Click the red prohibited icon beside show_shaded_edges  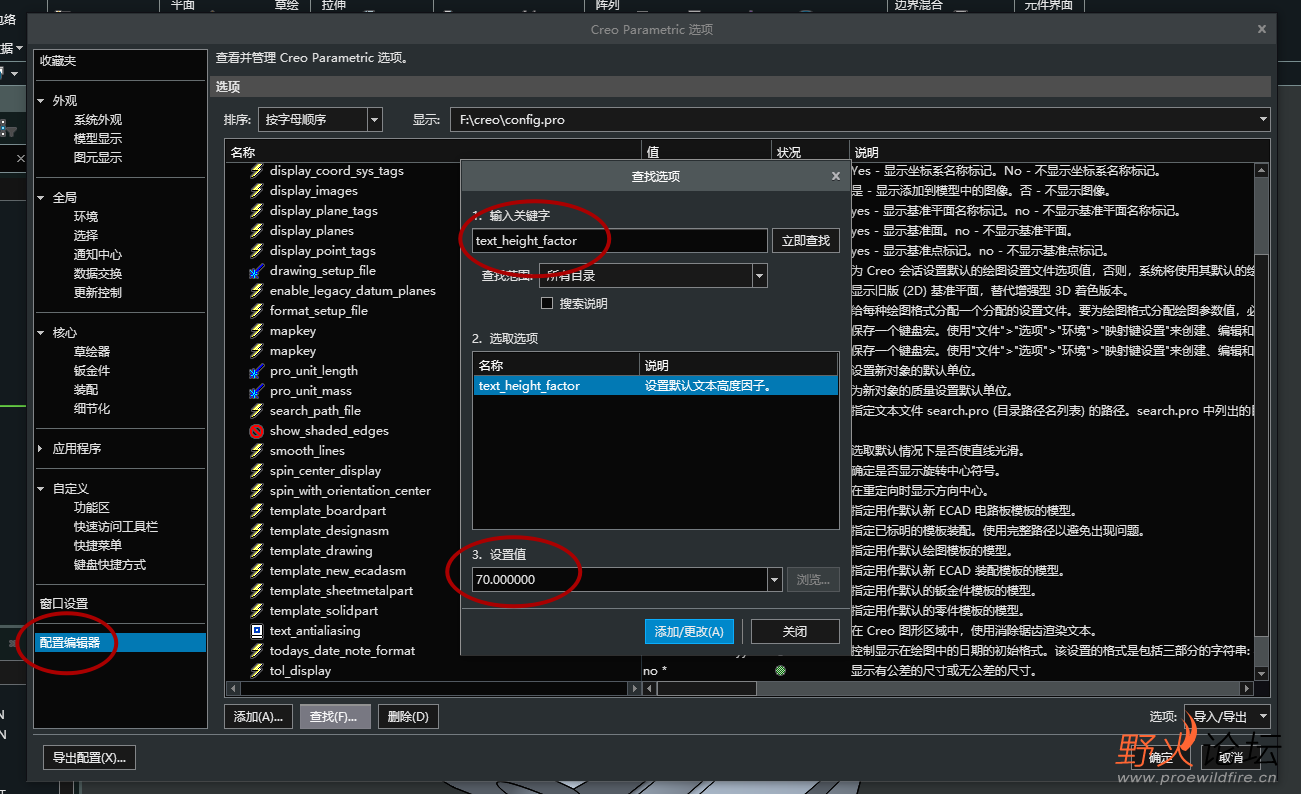click(257, 431)
